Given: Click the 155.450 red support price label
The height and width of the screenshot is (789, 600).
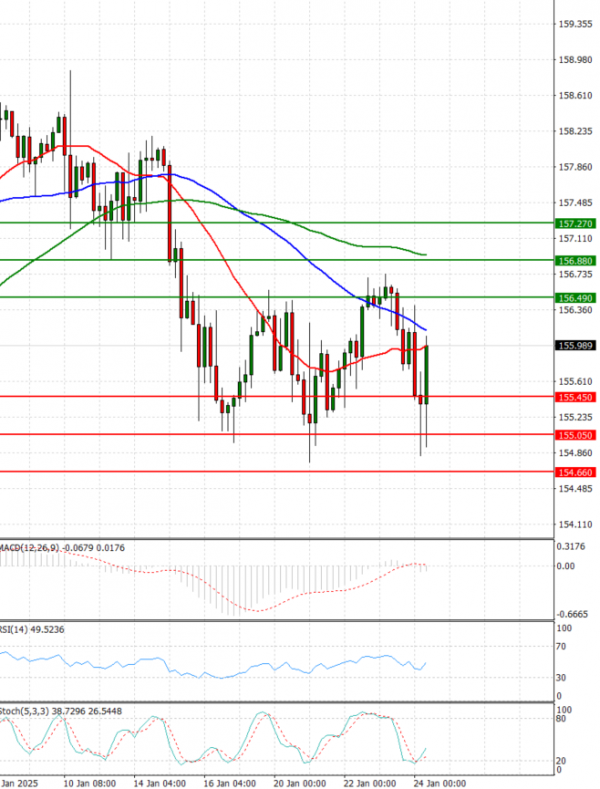Looking at the screenshot, I should (575, 397).
